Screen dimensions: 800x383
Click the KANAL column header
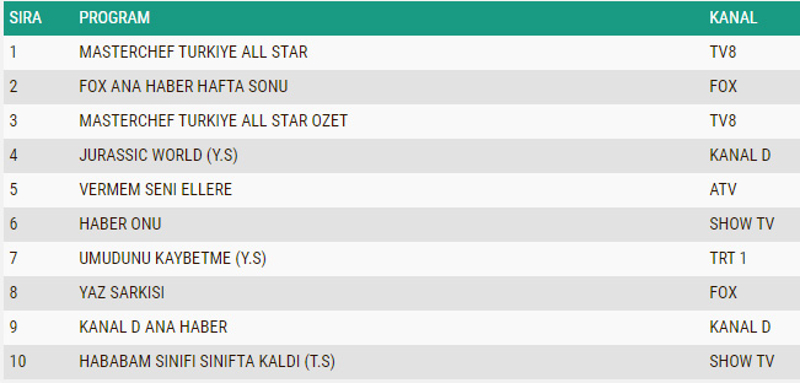tap(733, 18)
